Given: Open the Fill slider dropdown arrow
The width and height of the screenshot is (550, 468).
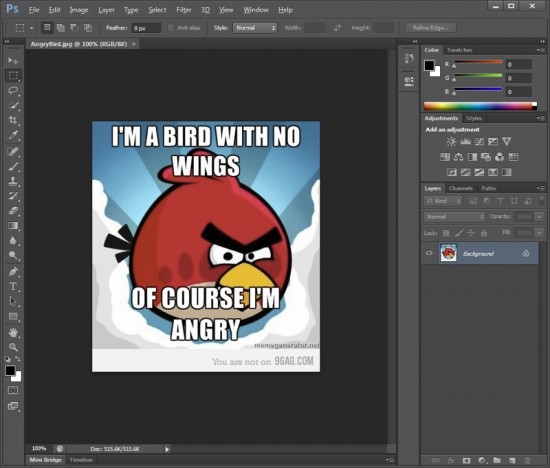Looking at the screenshot, I should click(x=539, y=233).
